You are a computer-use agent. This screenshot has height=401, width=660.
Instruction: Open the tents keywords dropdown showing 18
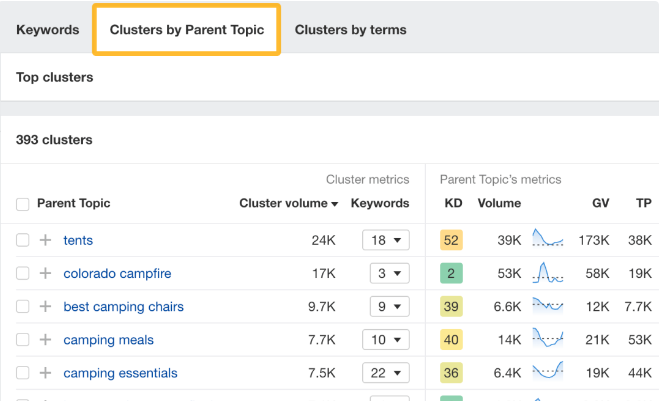point(386,240)
